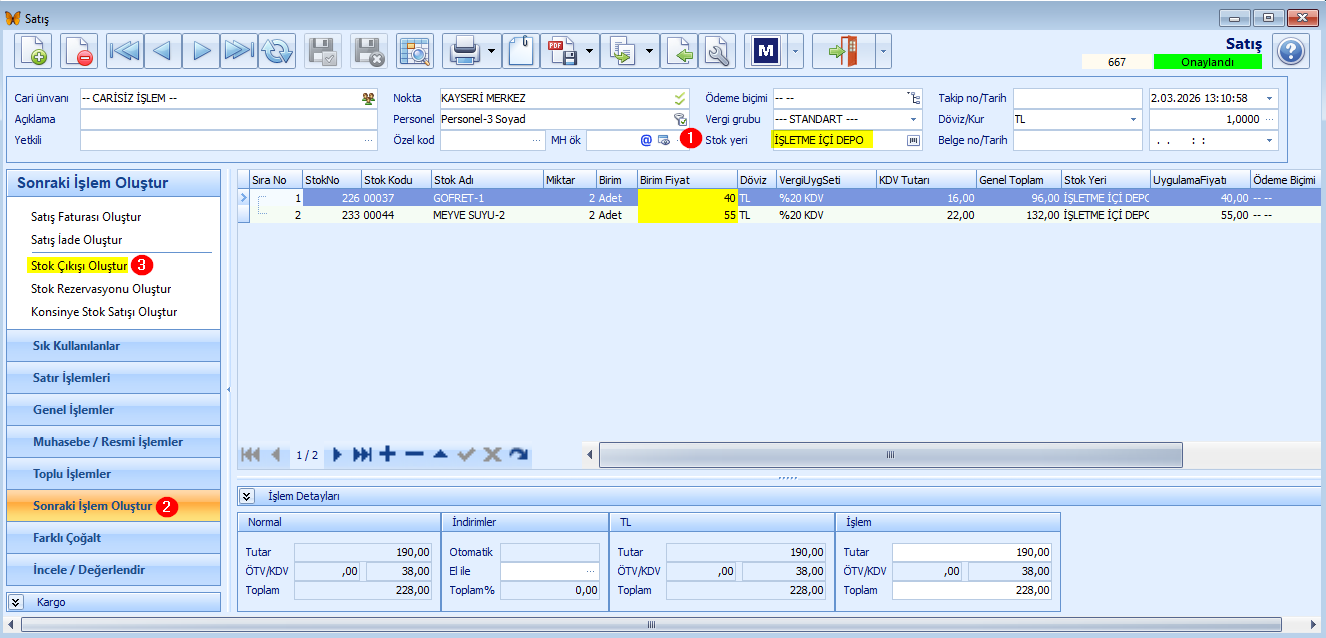
Task: Click the printer icon
Action: [465, 51]
